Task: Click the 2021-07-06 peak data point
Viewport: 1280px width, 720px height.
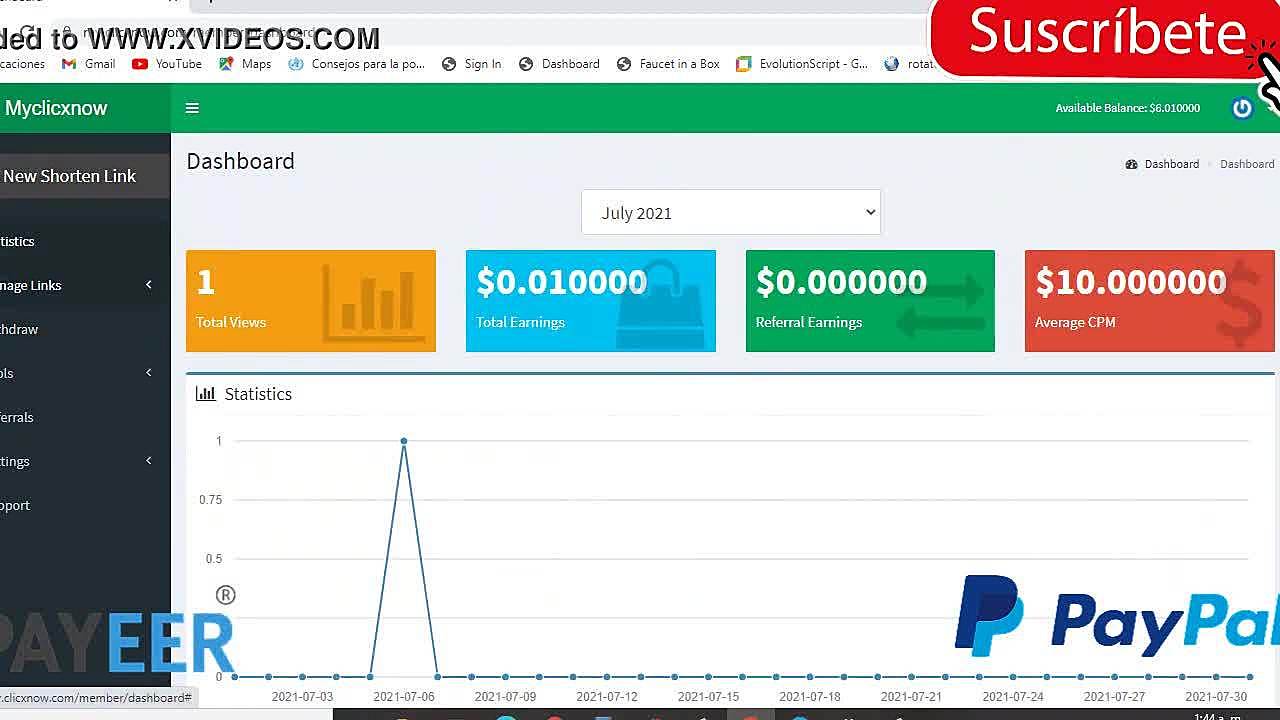Action: (404, 441)
